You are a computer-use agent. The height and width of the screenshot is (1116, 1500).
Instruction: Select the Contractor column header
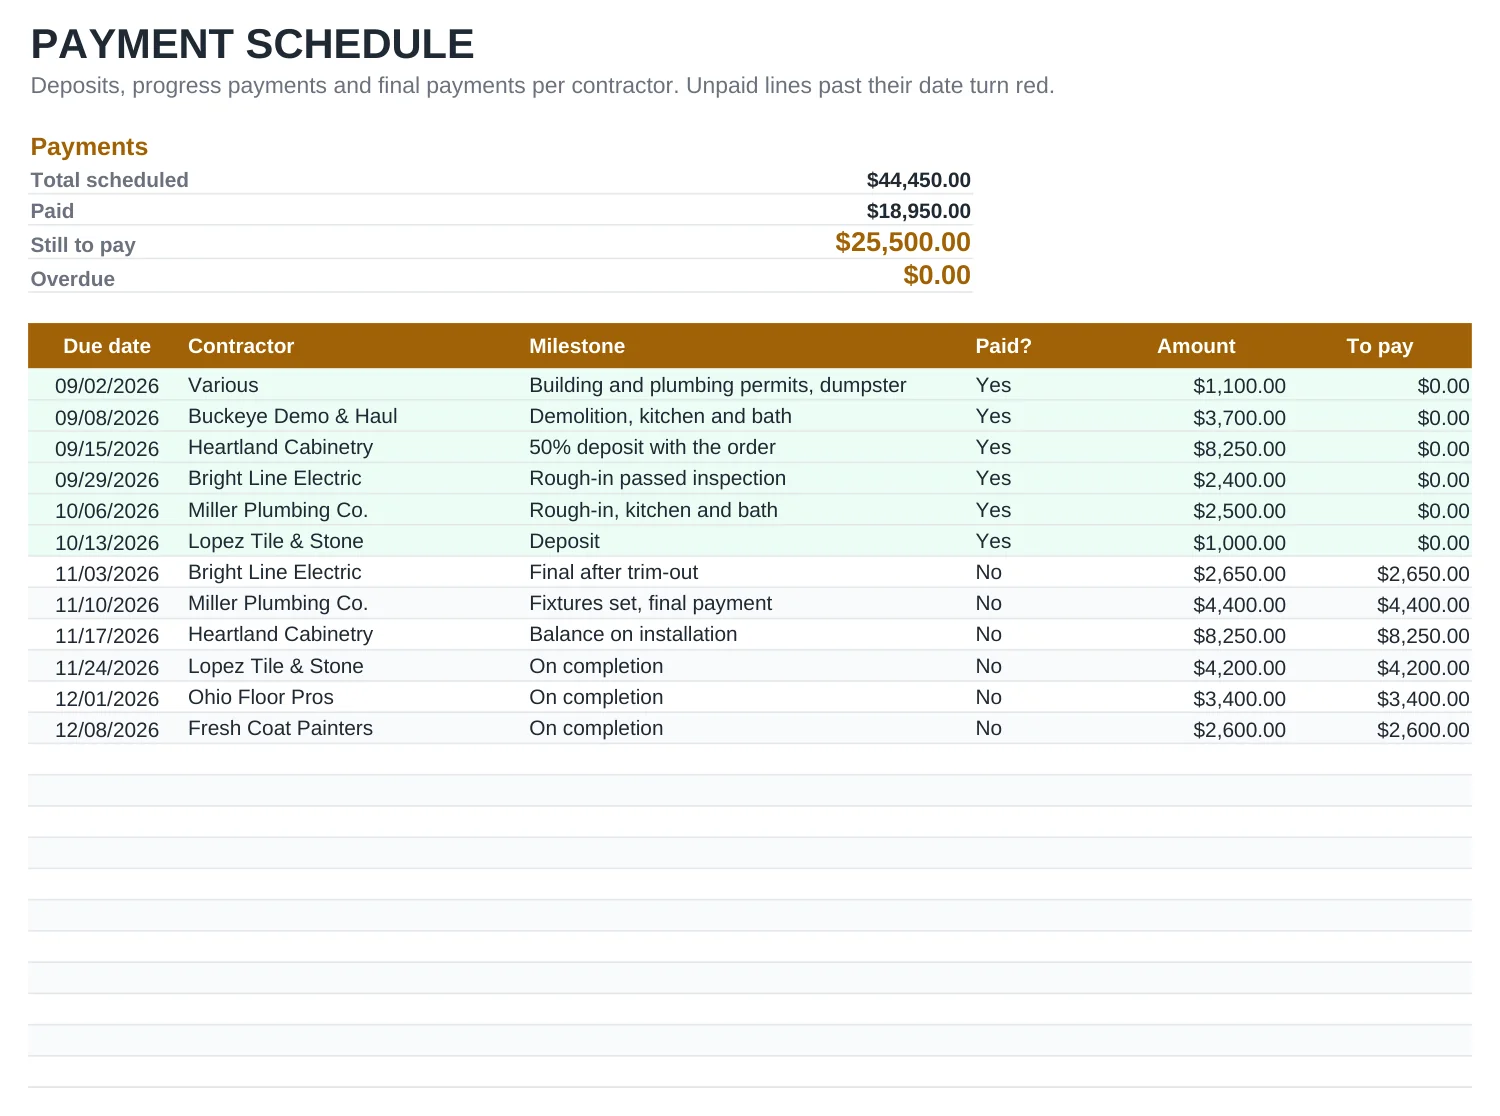(x=241, y=346)
